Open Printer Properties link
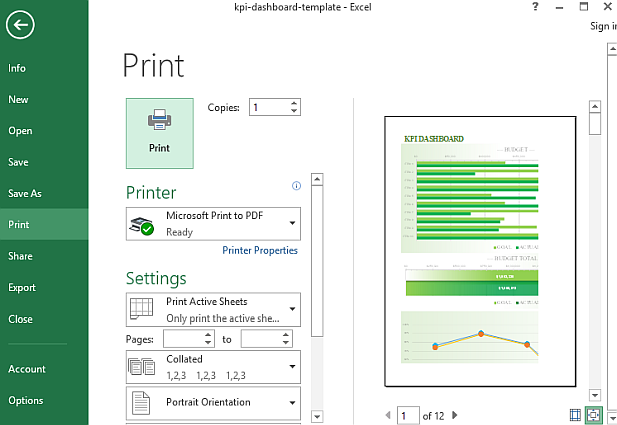Screen dimensions: 617x425 260,251
